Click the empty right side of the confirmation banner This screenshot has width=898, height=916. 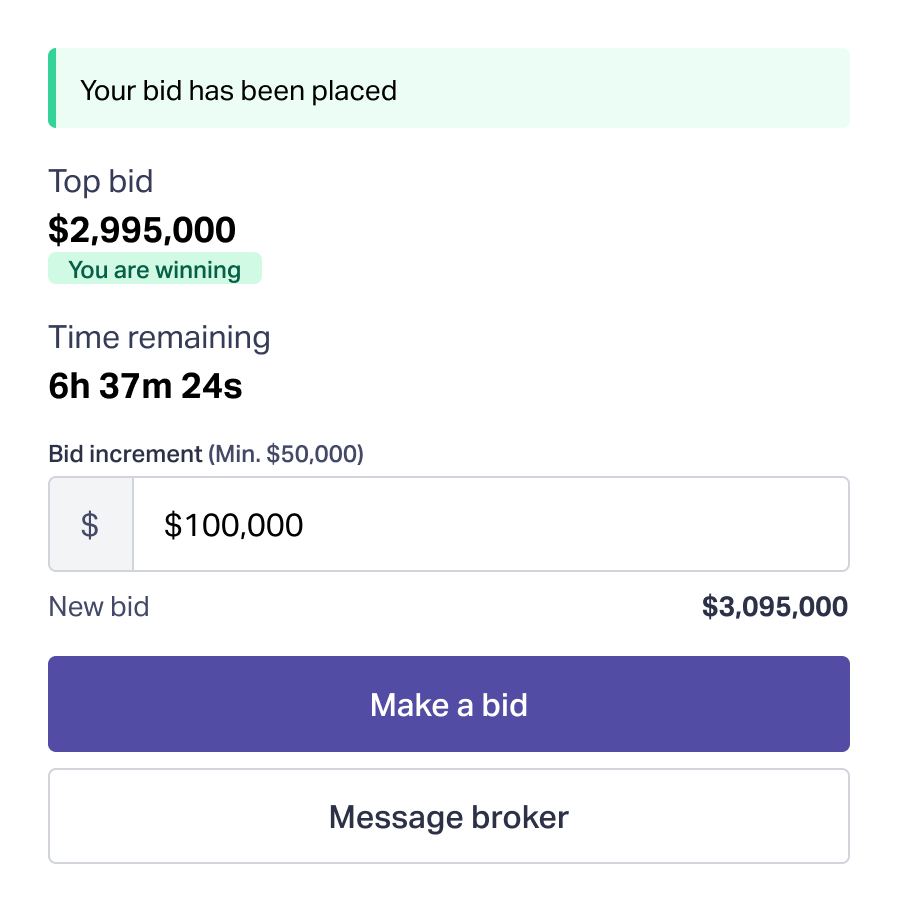[650, 88]
